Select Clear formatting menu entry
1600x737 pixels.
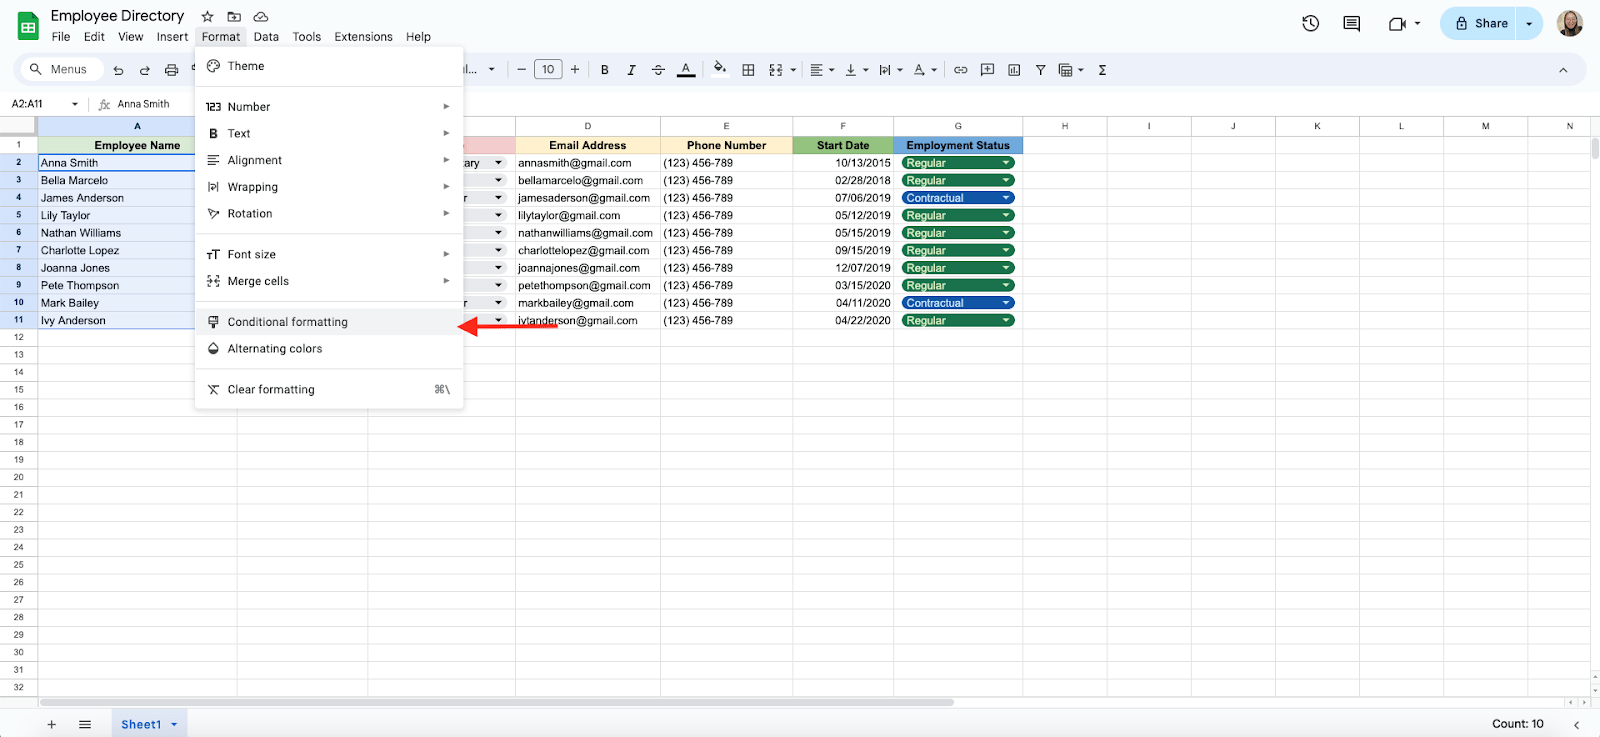pos(329,390)
